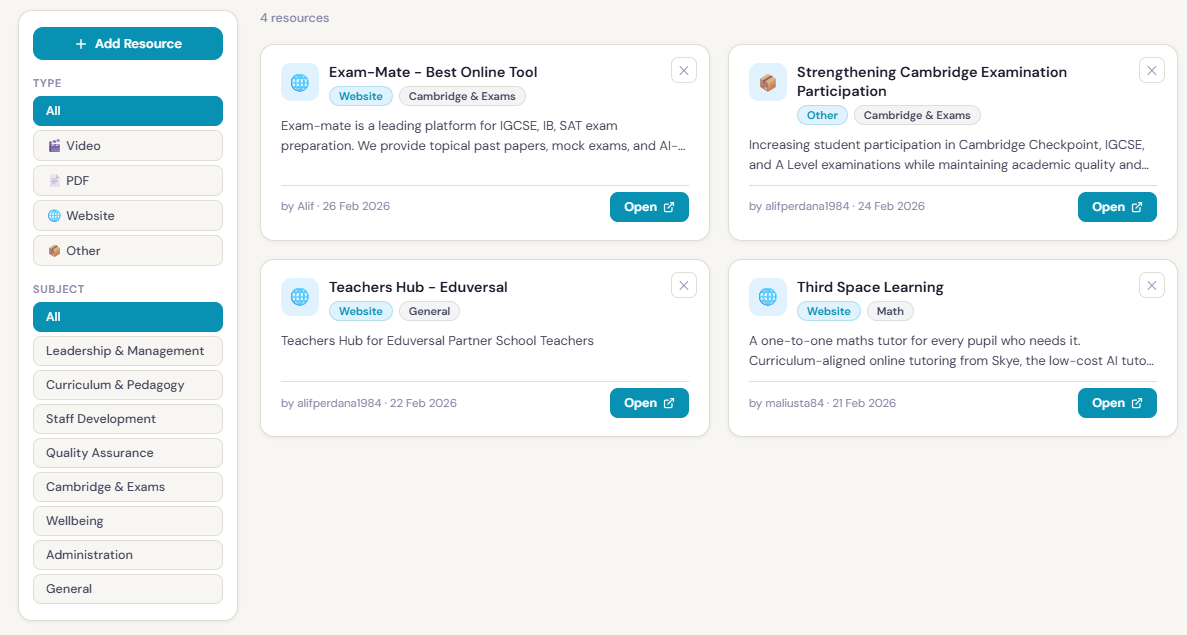Filter by Cambridge & Exams subject
Screen dimensions: 1187x635
(128, 487)
